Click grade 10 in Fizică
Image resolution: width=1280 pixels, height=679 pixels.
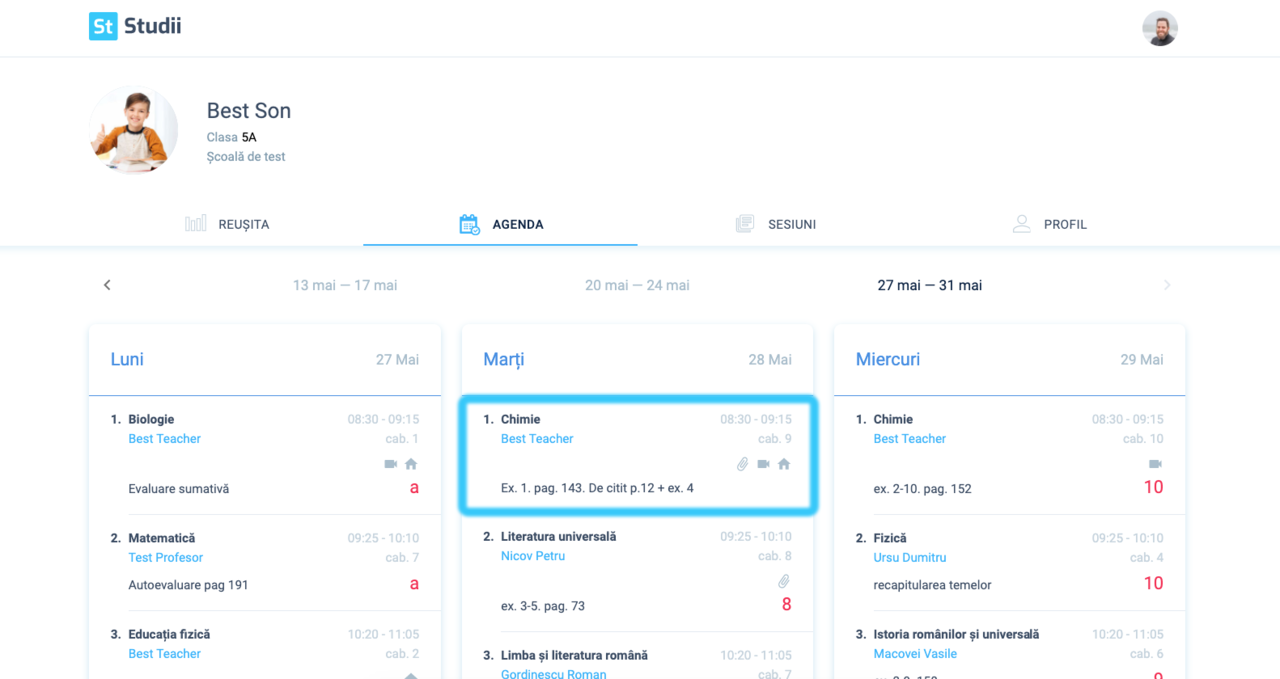[x=1153, y=583]
